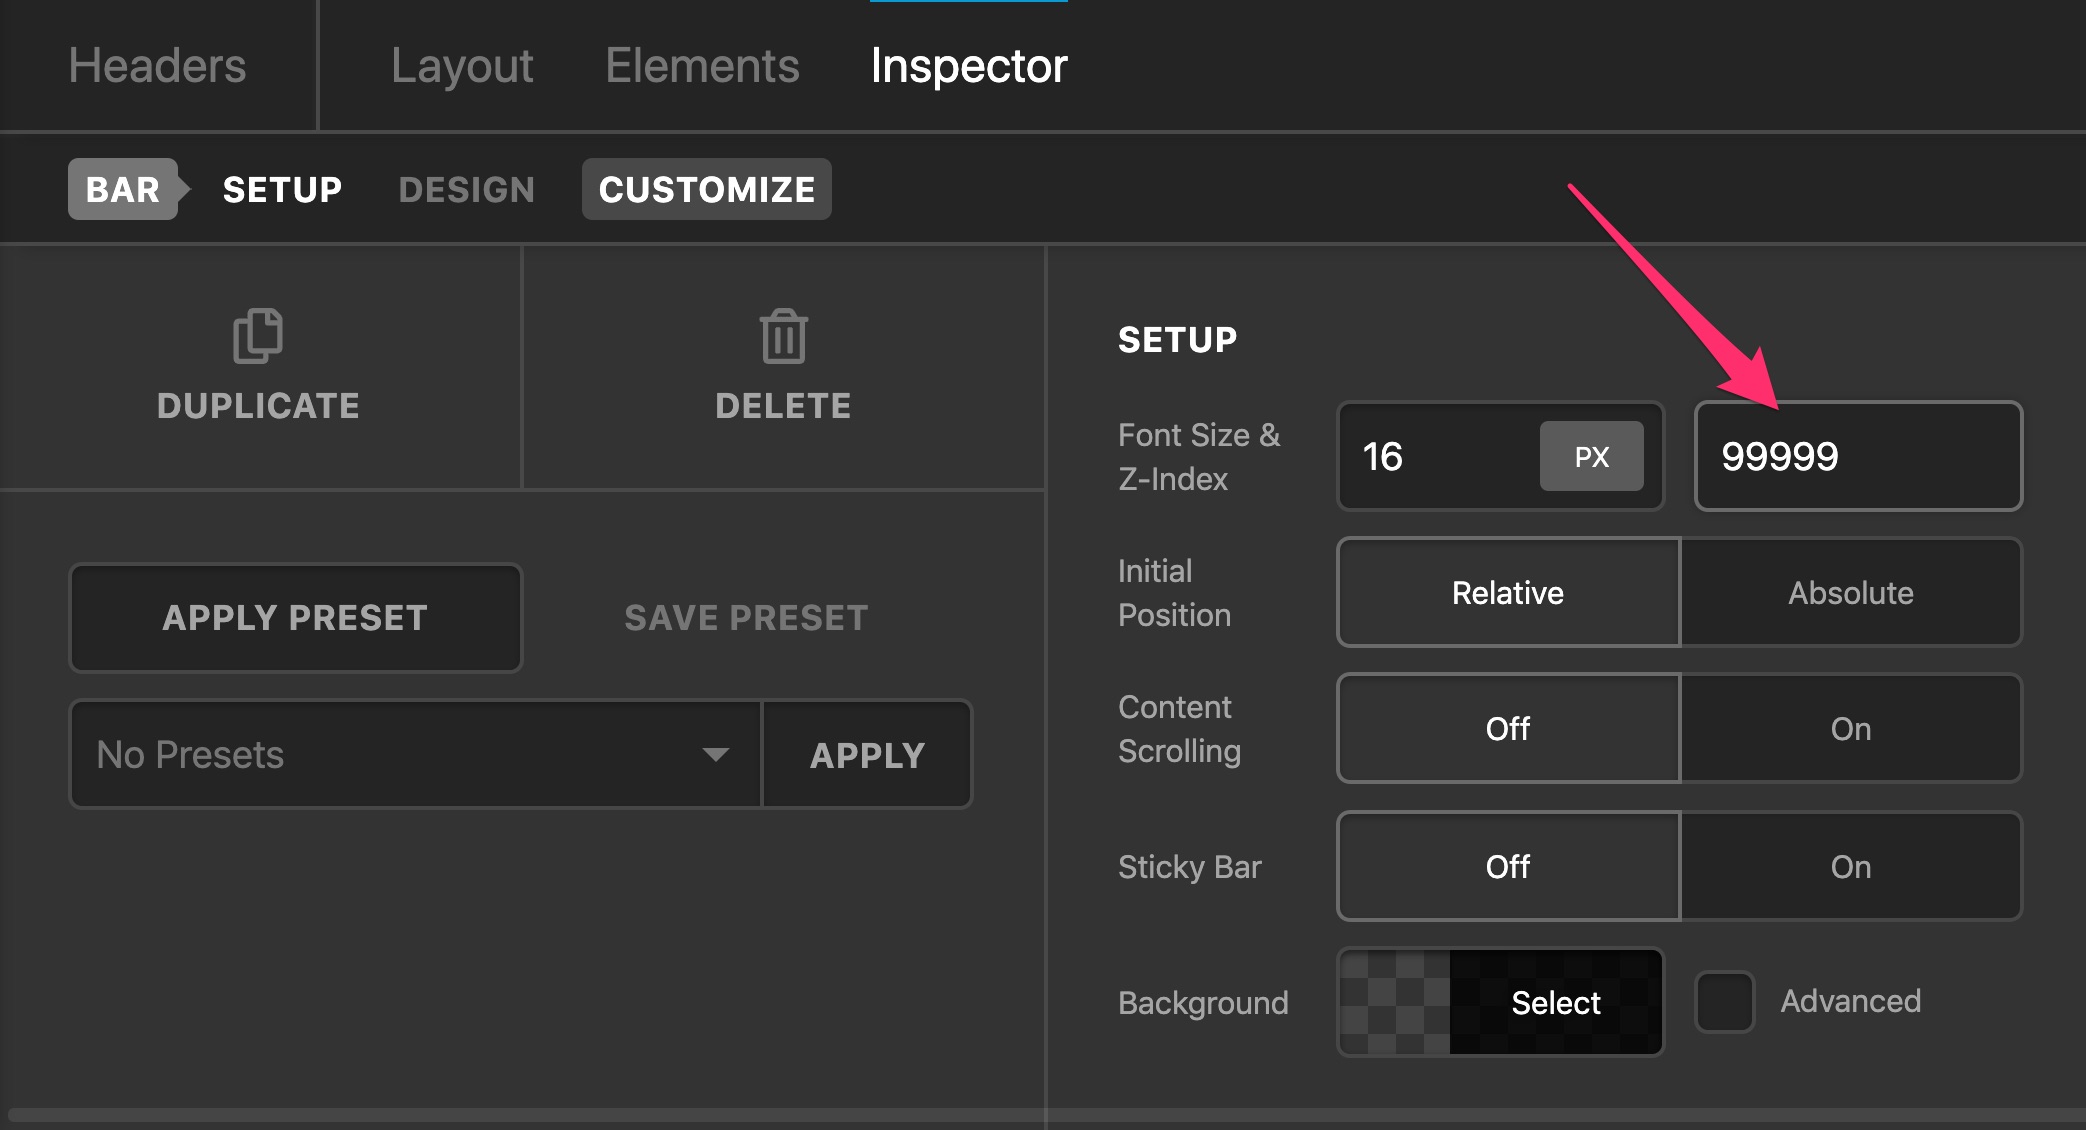
Task: Click the SAVE PRESET button
Action: click(746, 618)
